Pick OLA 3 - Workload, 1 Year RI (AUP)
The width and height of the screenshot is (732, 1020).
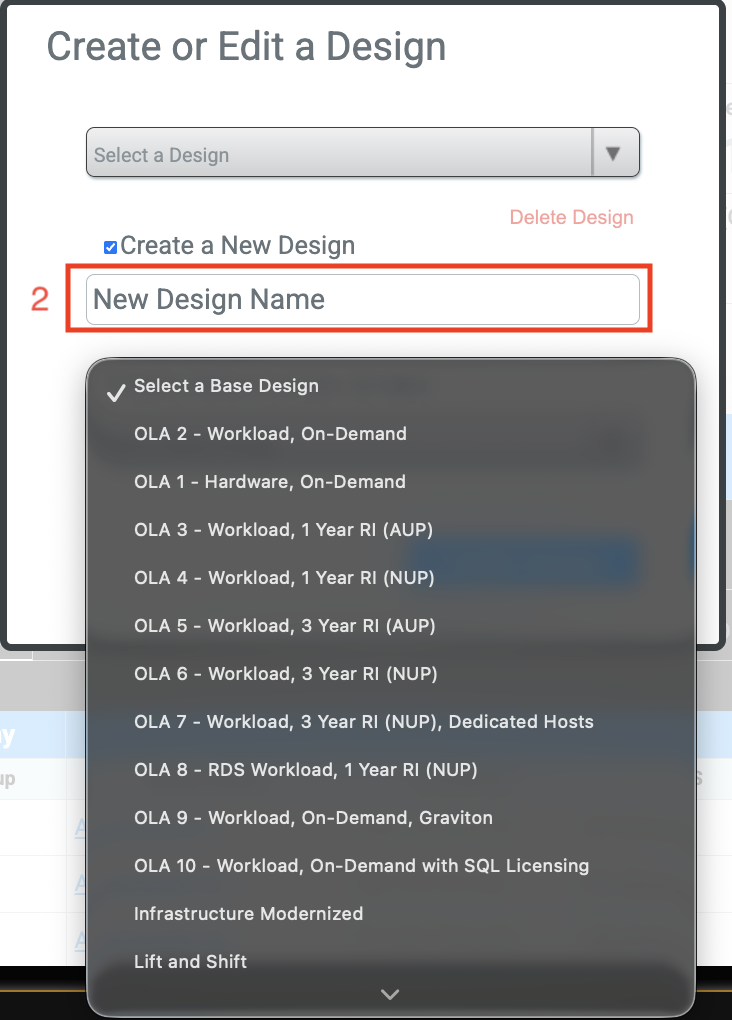point(283,530)
